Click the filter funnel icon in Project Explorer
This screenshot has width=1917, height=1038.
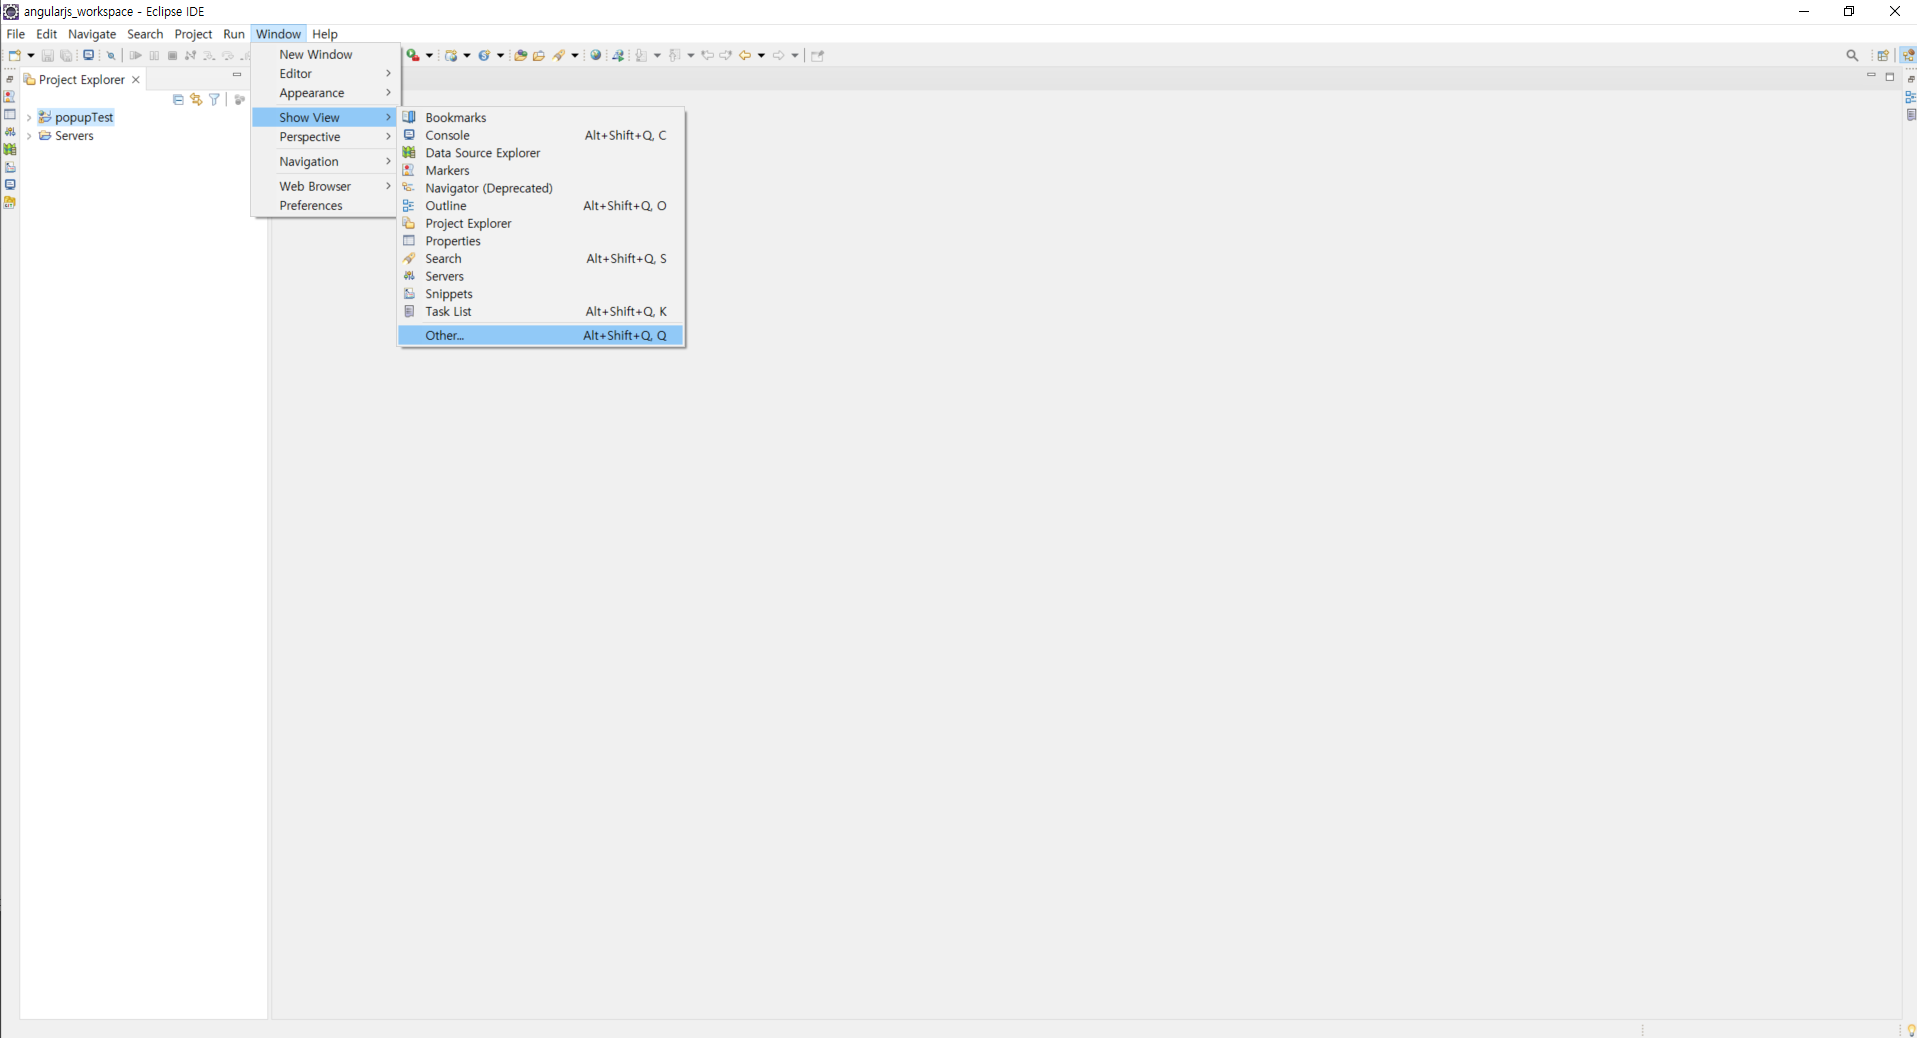(x=214, y=100)
